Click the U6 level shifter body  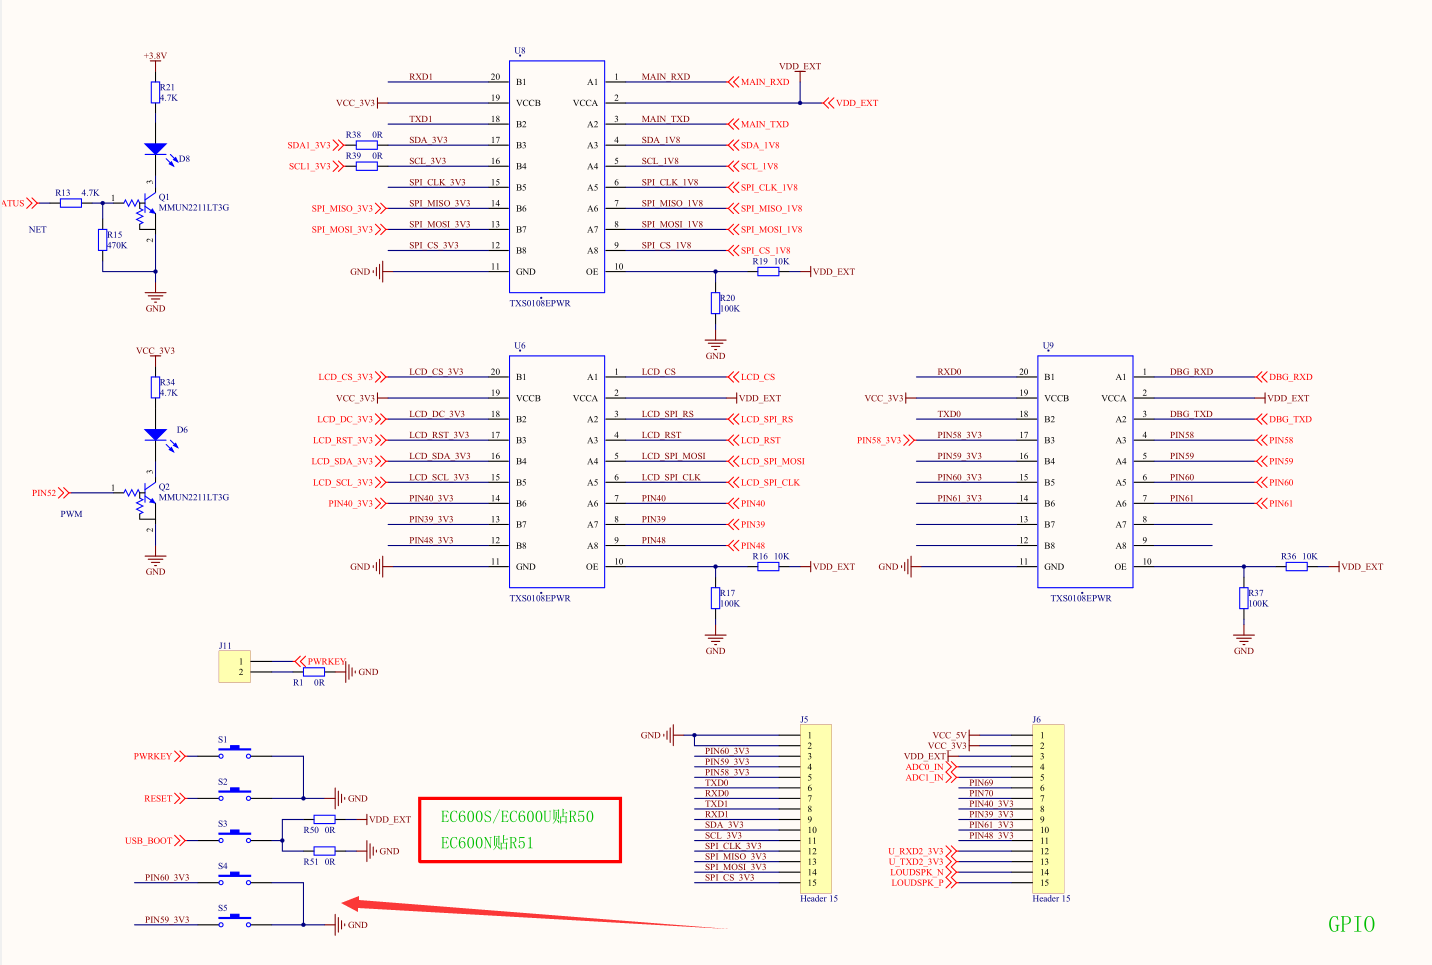click(x=557, y=471)
